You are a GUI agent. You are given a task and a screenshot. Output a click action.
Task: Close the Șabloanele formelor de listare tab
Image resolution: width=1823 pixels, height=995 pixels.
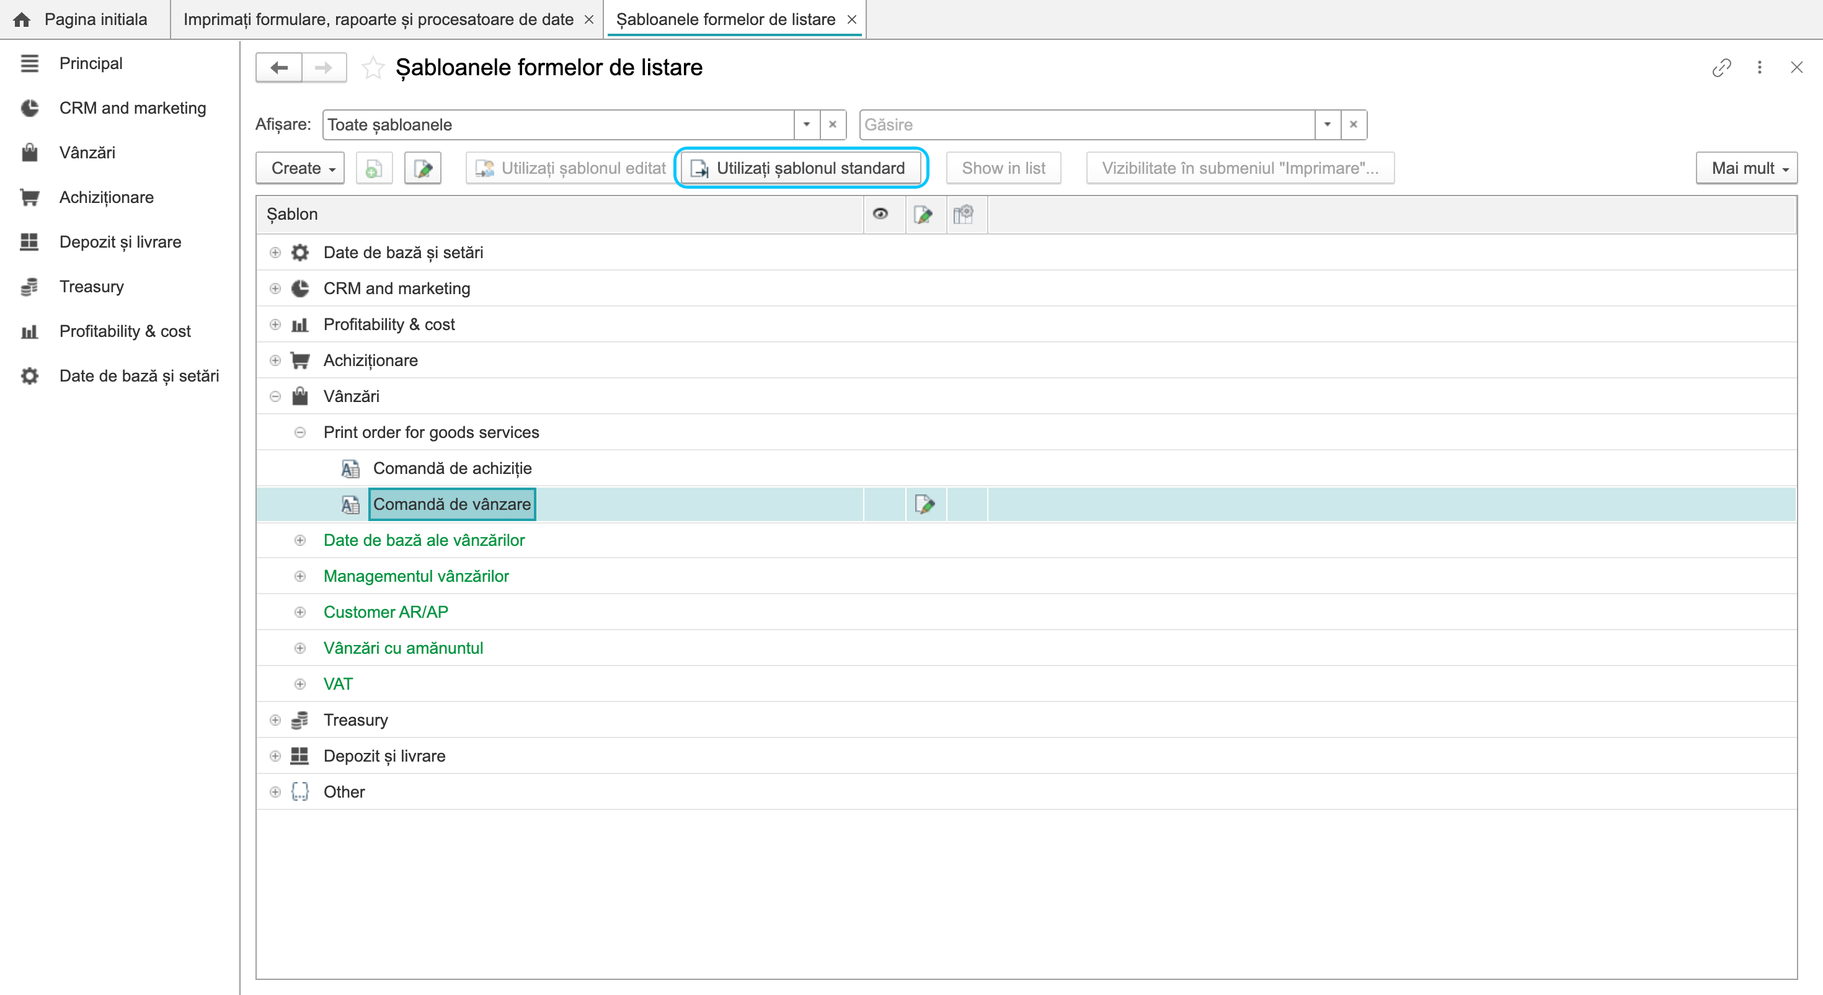pyautogui.click(x=852, y=19)
